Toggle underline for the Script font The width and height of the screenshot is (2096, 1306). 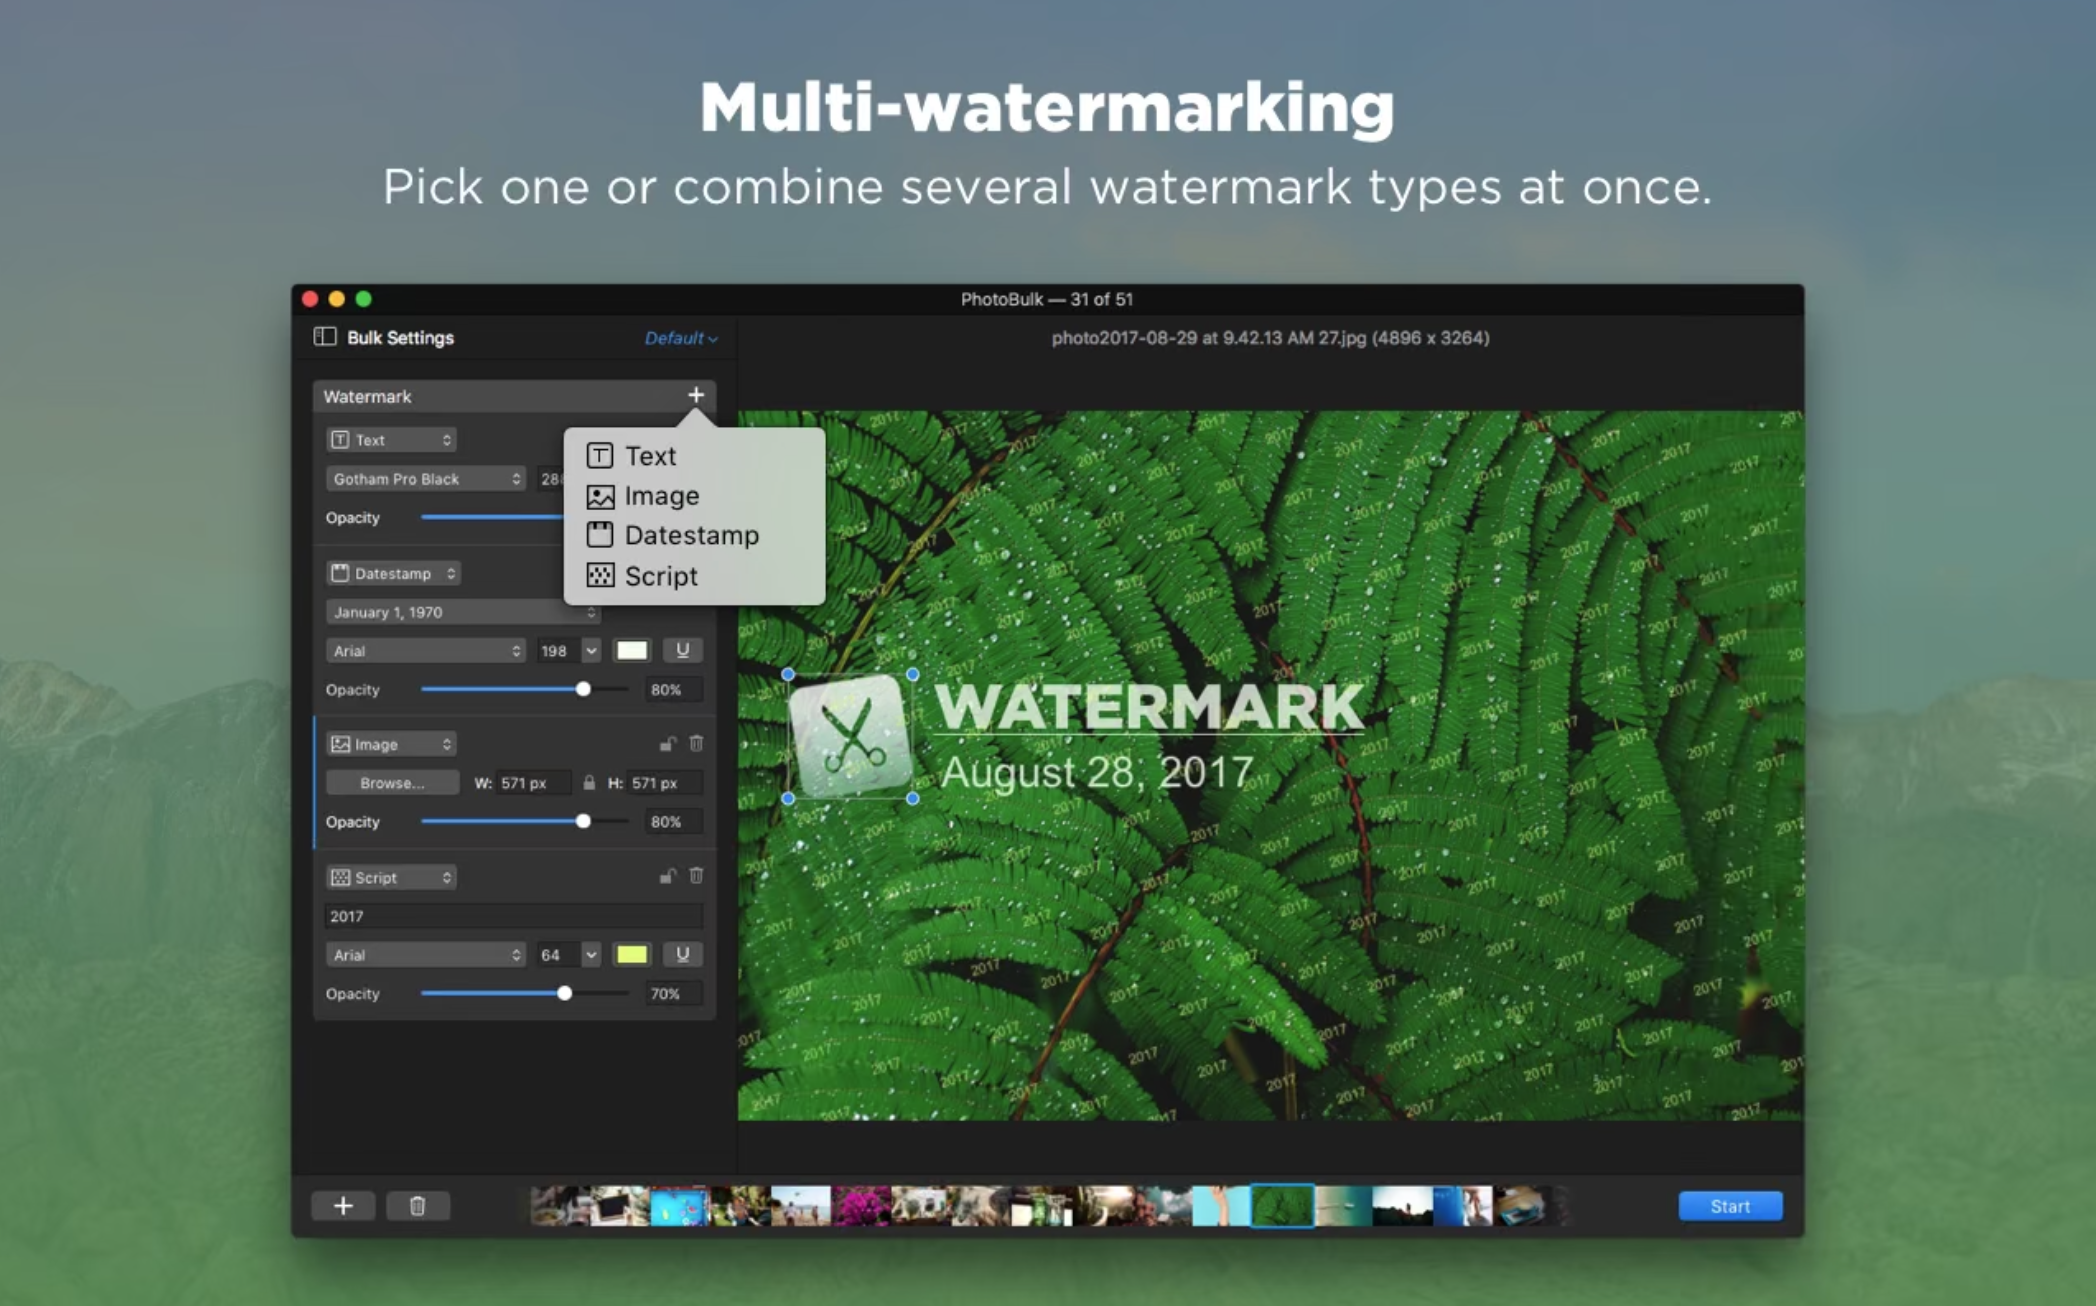683,955
